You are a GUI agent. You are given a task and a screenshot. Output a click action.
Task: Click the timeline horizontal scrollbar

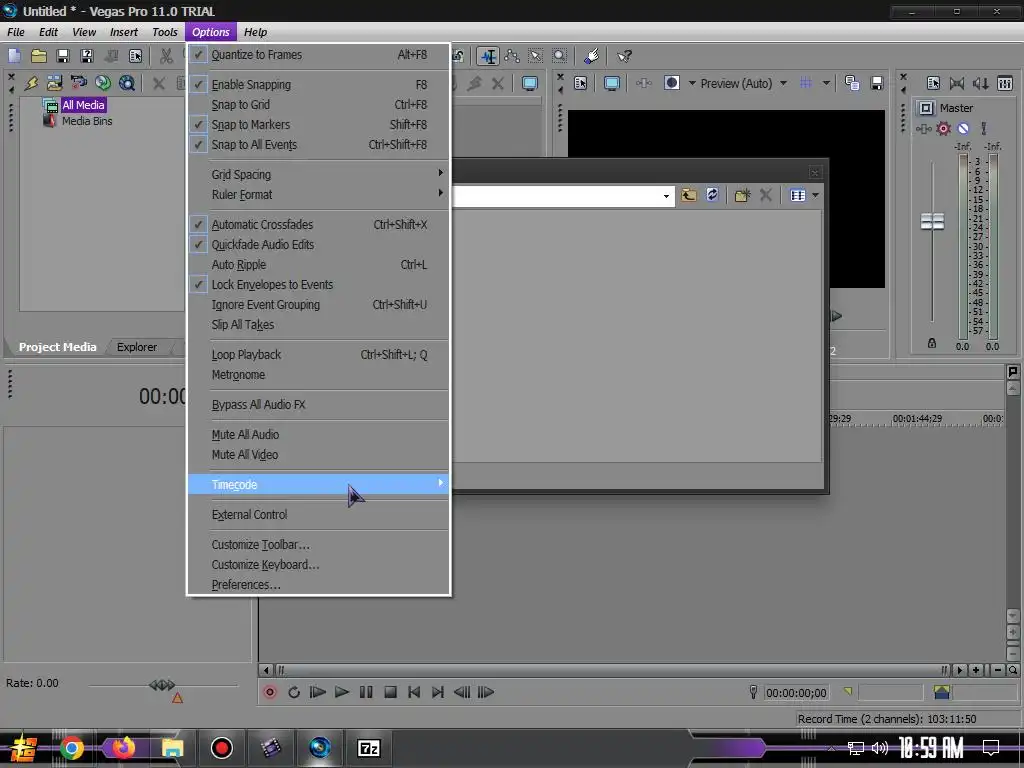(x=613, y=670)
